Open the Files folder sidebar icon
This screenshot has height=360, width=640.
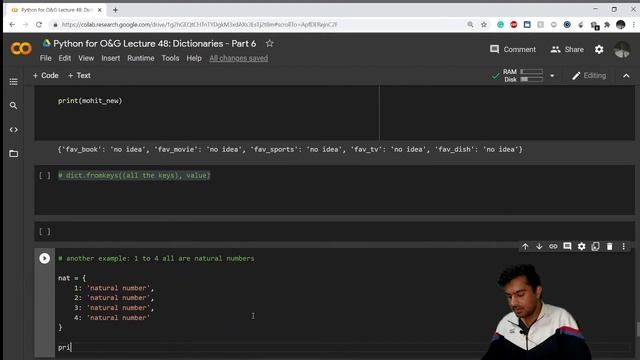[13, 154]
